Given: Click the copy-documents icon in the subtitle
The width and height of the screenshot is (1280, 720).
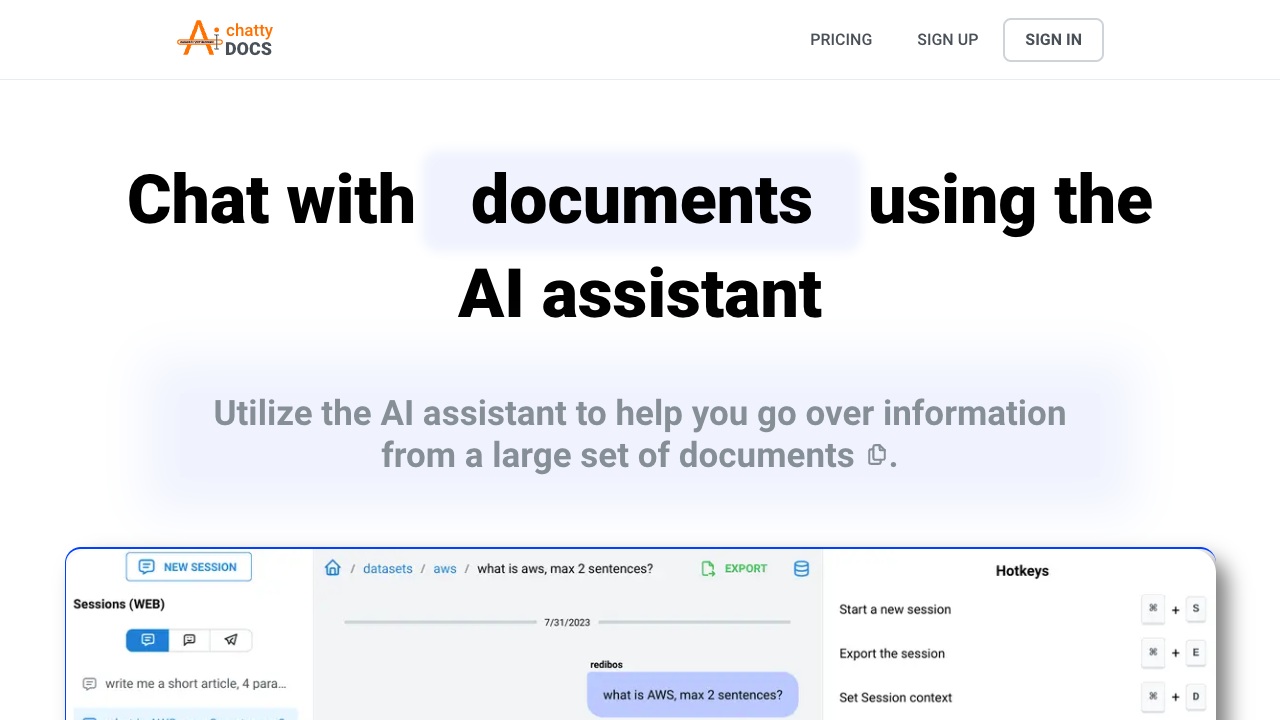Looking at the screenshot, I should (876, 454).
